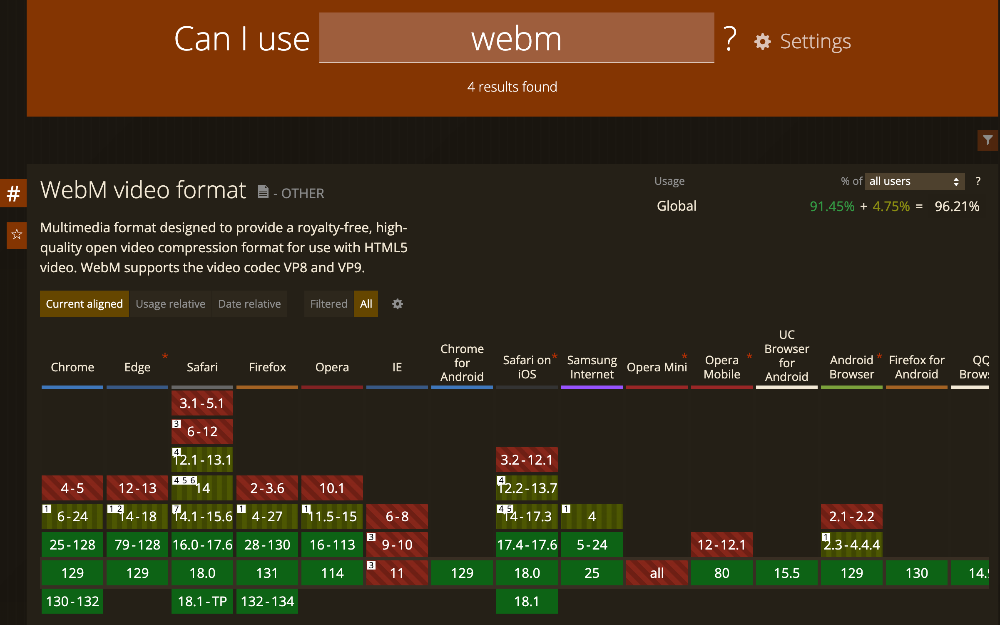Click the Opera column header
1000x625 pixels.
(x=332, y=367)
